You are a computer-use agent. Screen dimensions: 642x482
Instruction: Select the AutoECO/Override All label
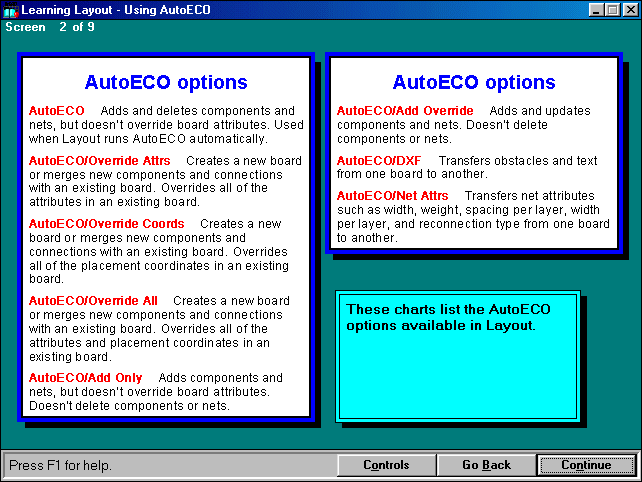(x=93, y=301)
